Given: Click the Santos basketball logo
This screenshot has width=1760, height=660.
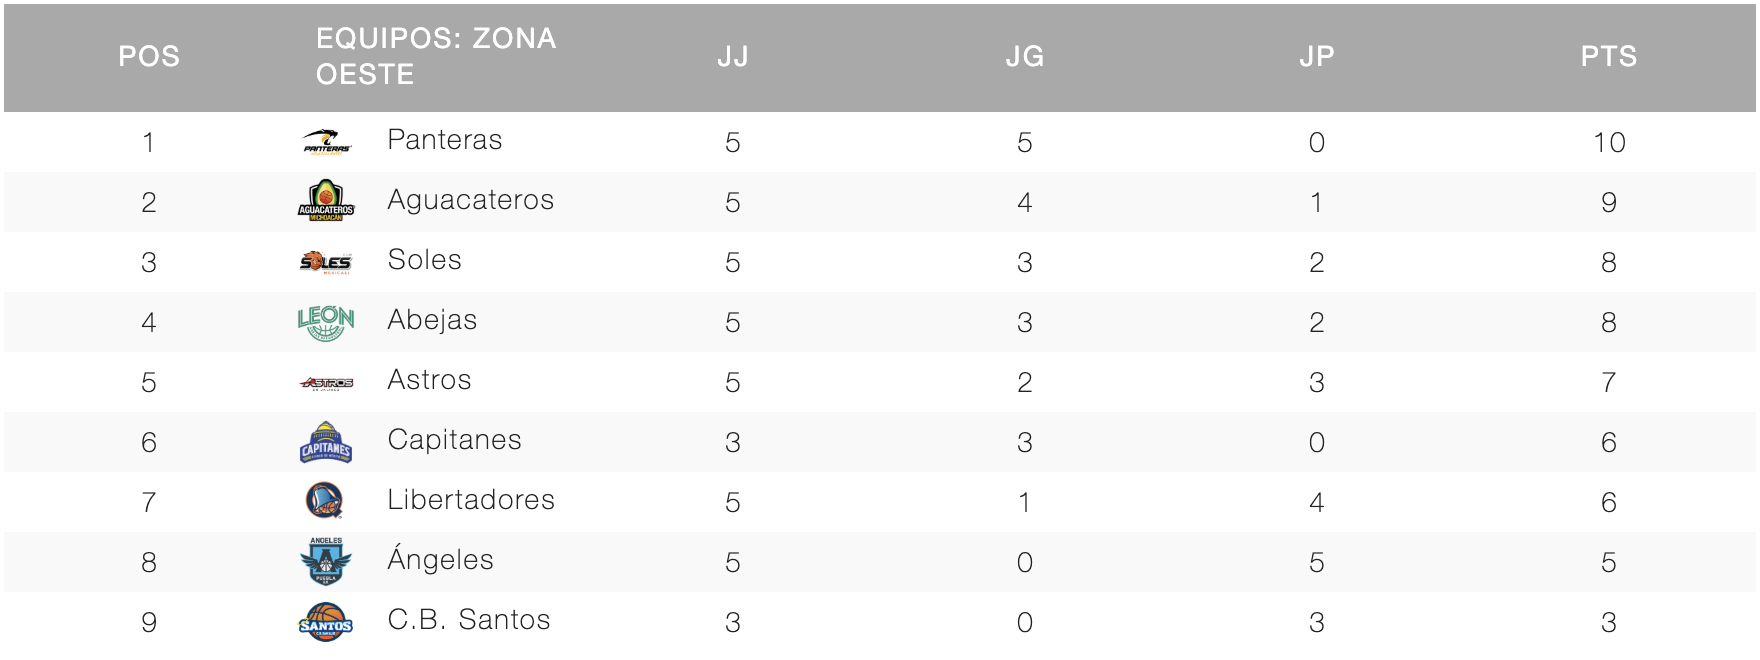Looking at the screenshot, I should pos(326,622).
